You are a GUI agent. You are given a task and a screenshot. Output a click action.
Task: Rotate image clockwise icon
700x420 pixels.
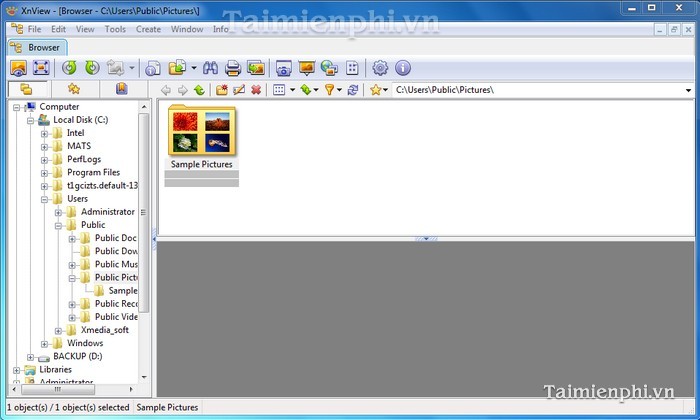click(92, 68)
